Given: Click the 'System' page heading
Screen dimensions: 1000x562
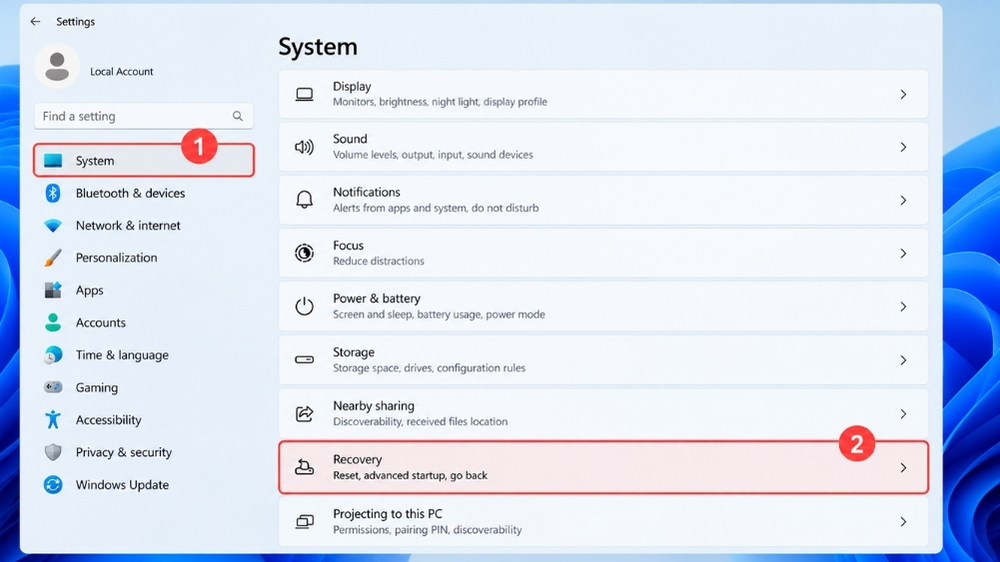Looking at the screenshot, I should point(318,47).
